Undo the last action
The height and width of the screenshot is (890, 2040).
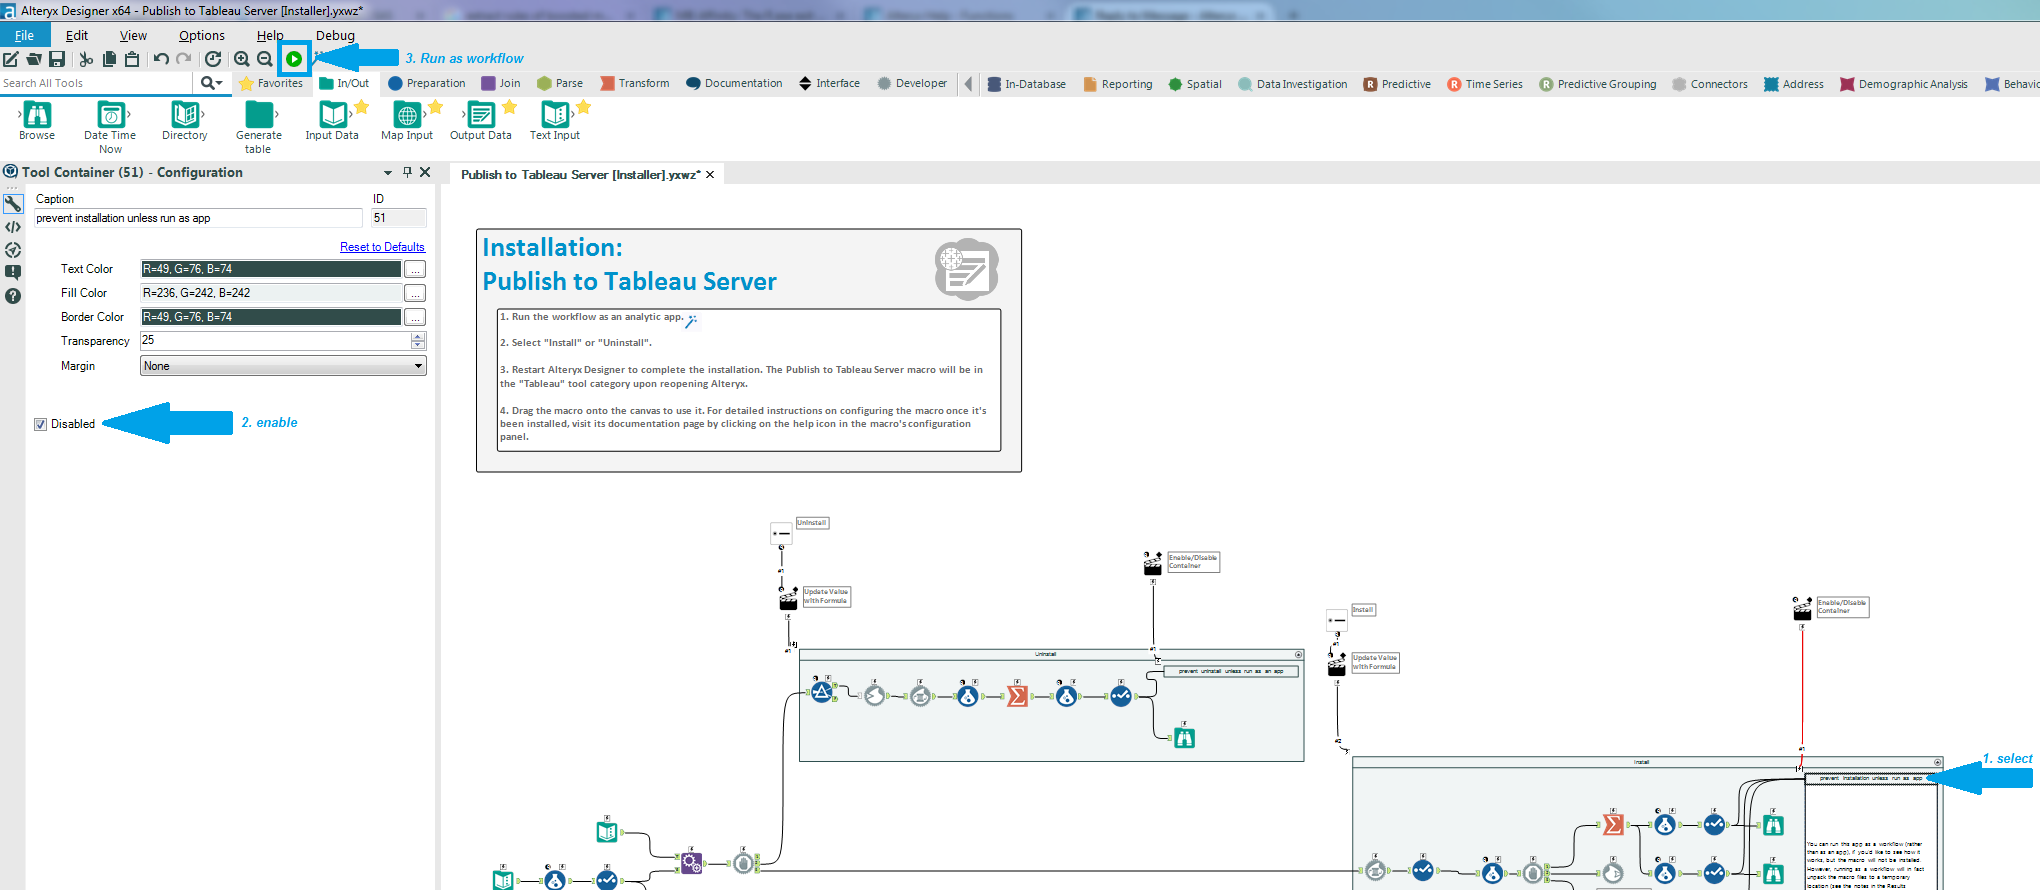click(161, 59)
